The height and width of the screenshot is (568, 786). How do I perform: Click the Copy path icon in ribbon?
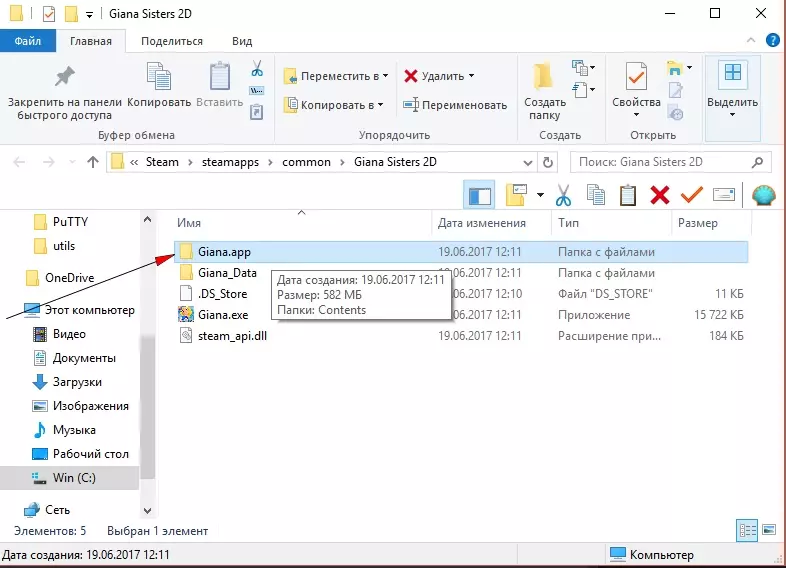pyautogui.click(x=257, y=91)
